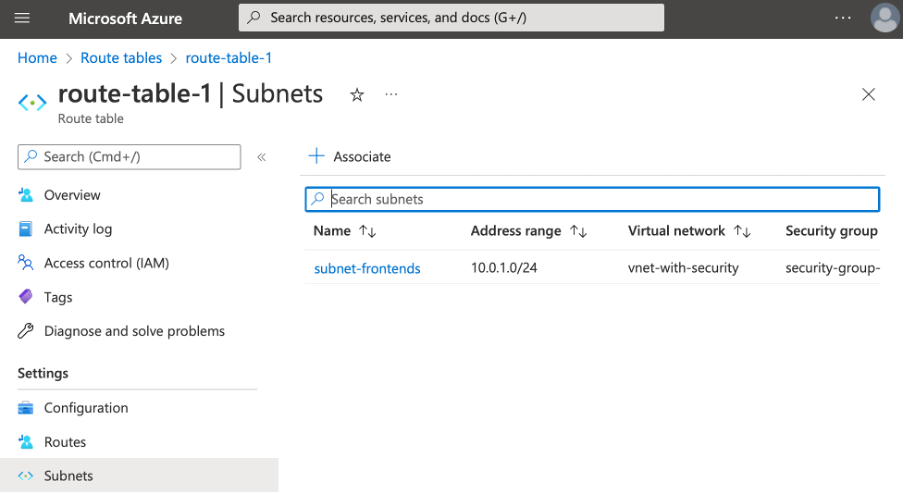Screen dimensions: 904x494
Task: Focus the Search subnets field
Action: pyautogui.click(x=592, y=199)
